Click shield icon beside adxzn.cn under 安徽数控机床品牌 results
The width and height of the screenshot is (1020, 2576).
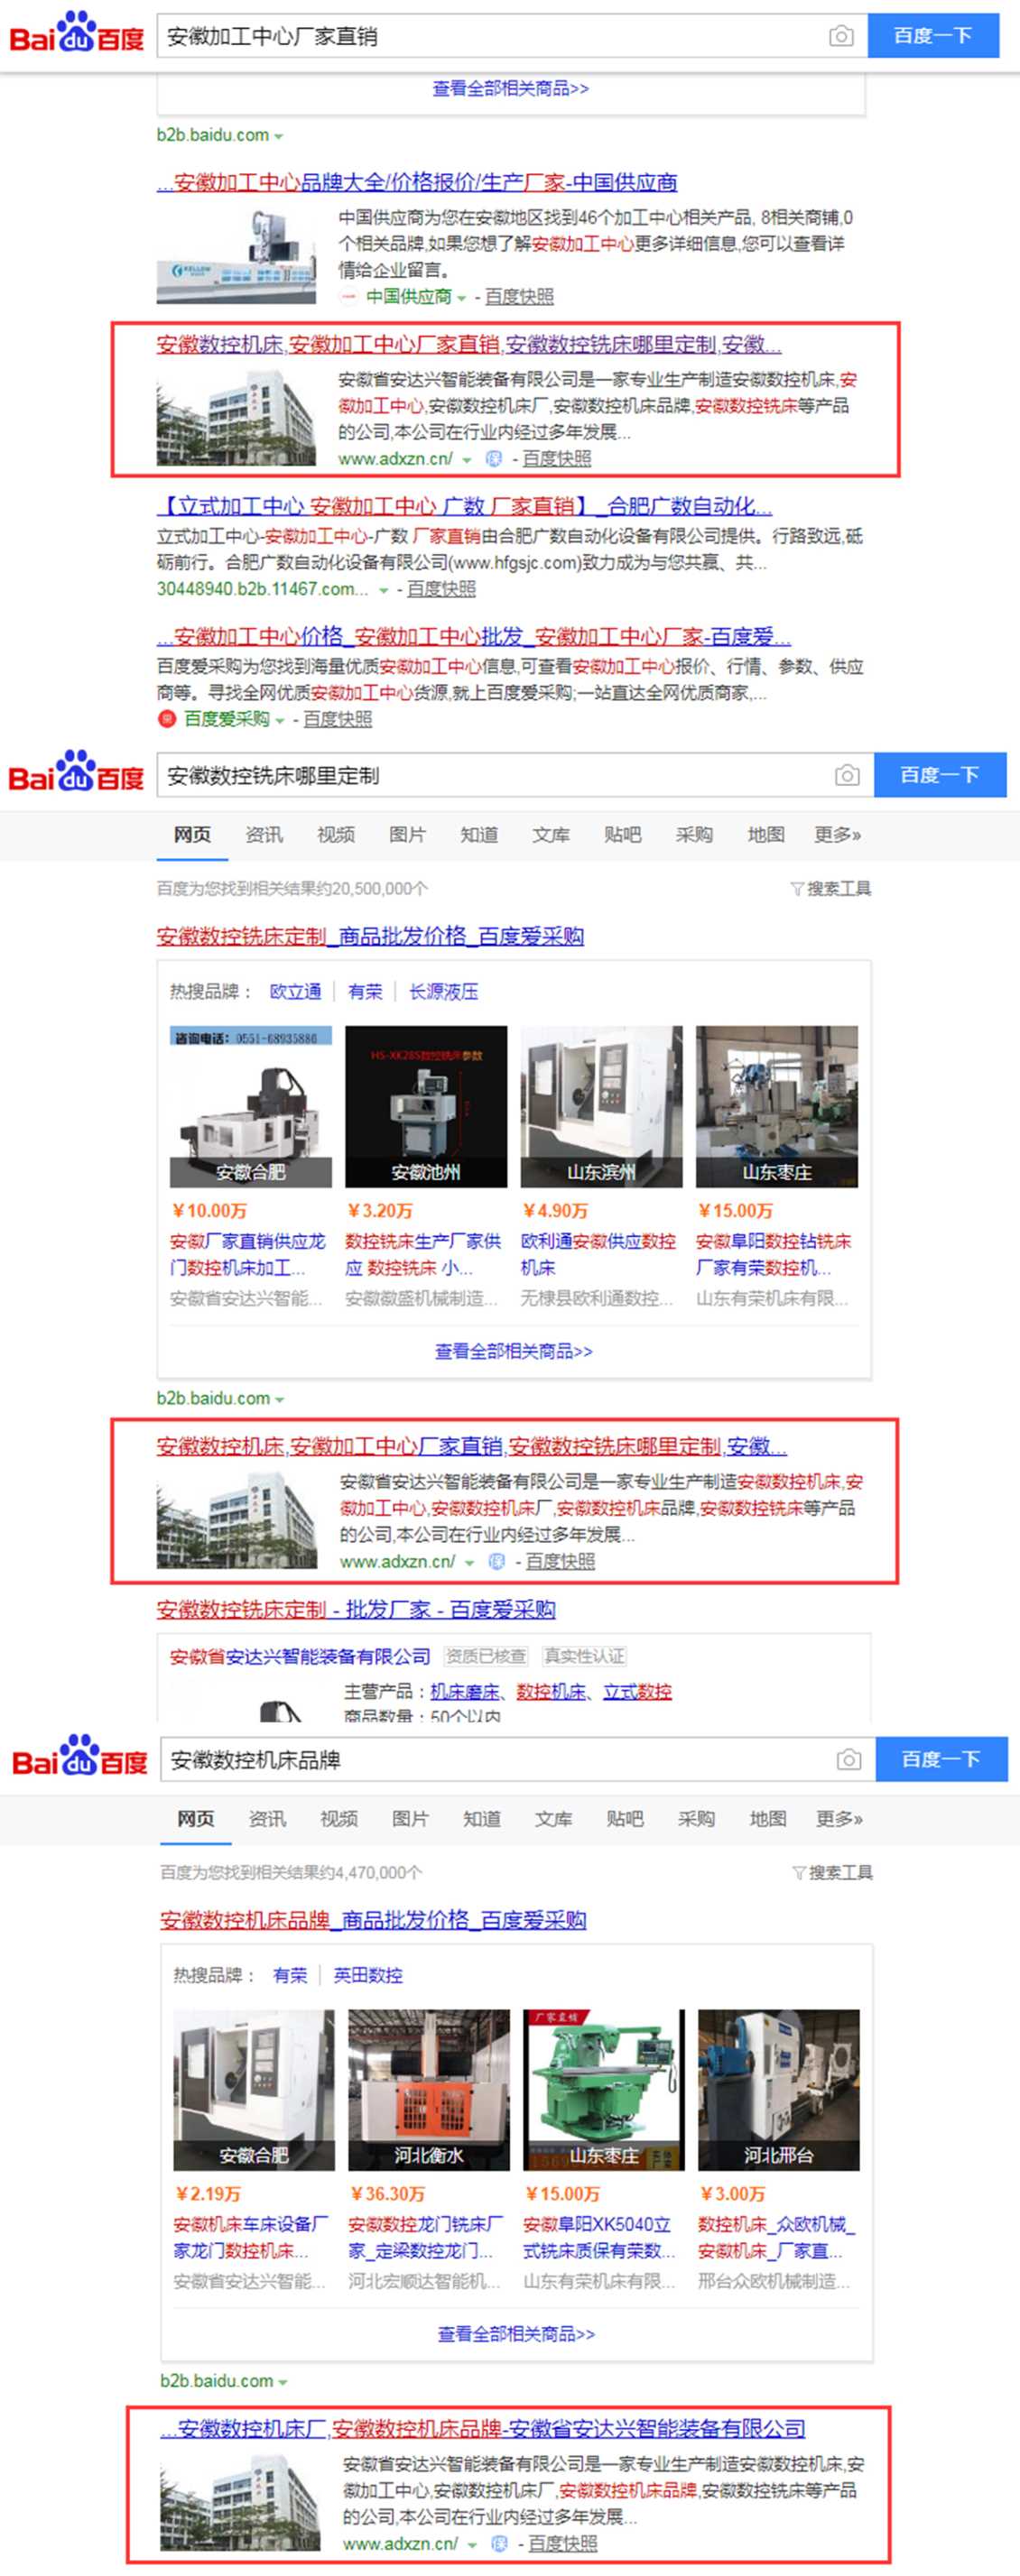(499, 2543)
